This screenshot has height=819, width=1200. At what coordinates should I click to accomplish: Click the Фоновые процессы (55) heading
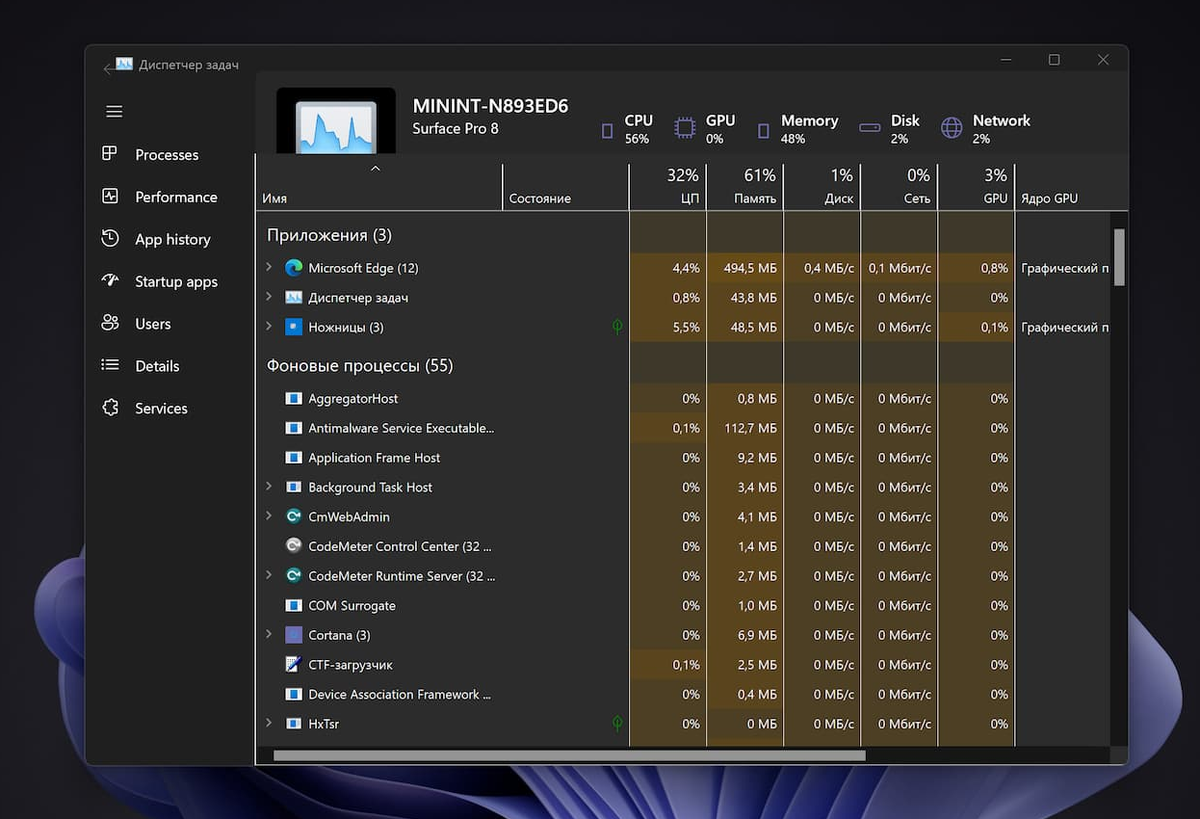(360, 366)
